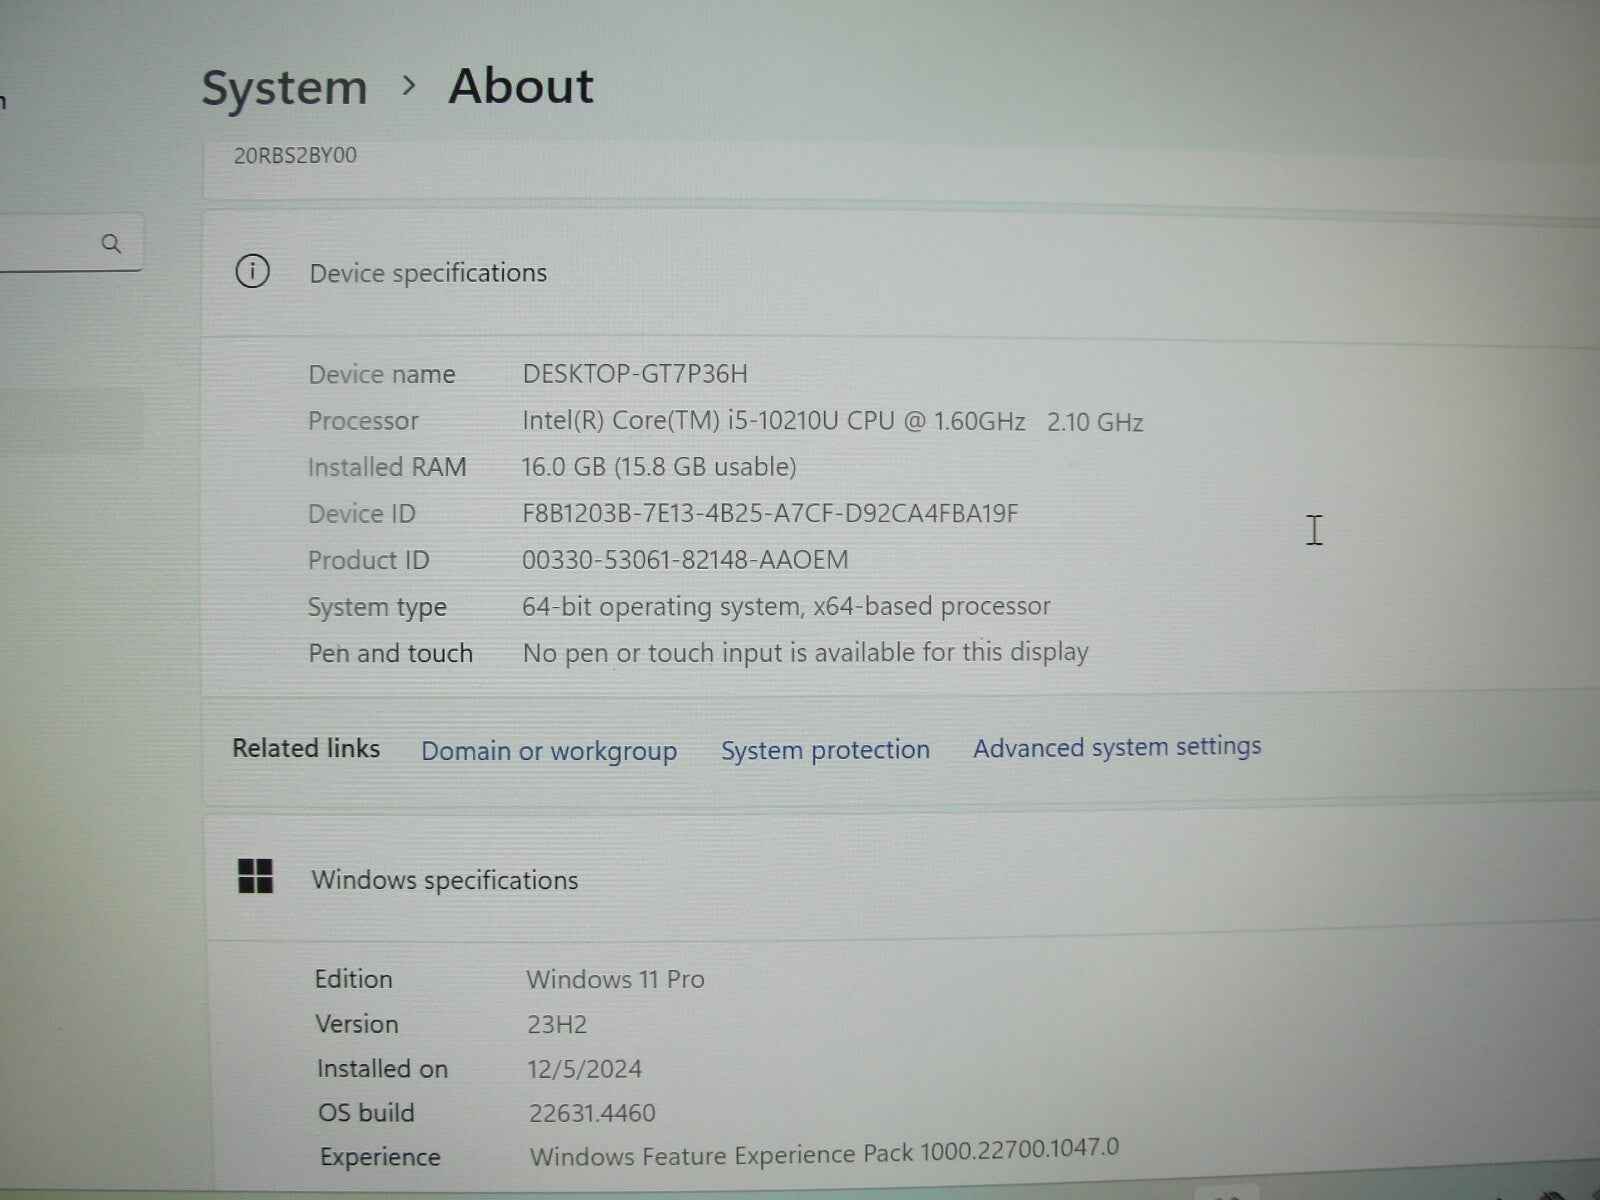Click the Product ID value

pyautogui.click(x=687, y=559)
